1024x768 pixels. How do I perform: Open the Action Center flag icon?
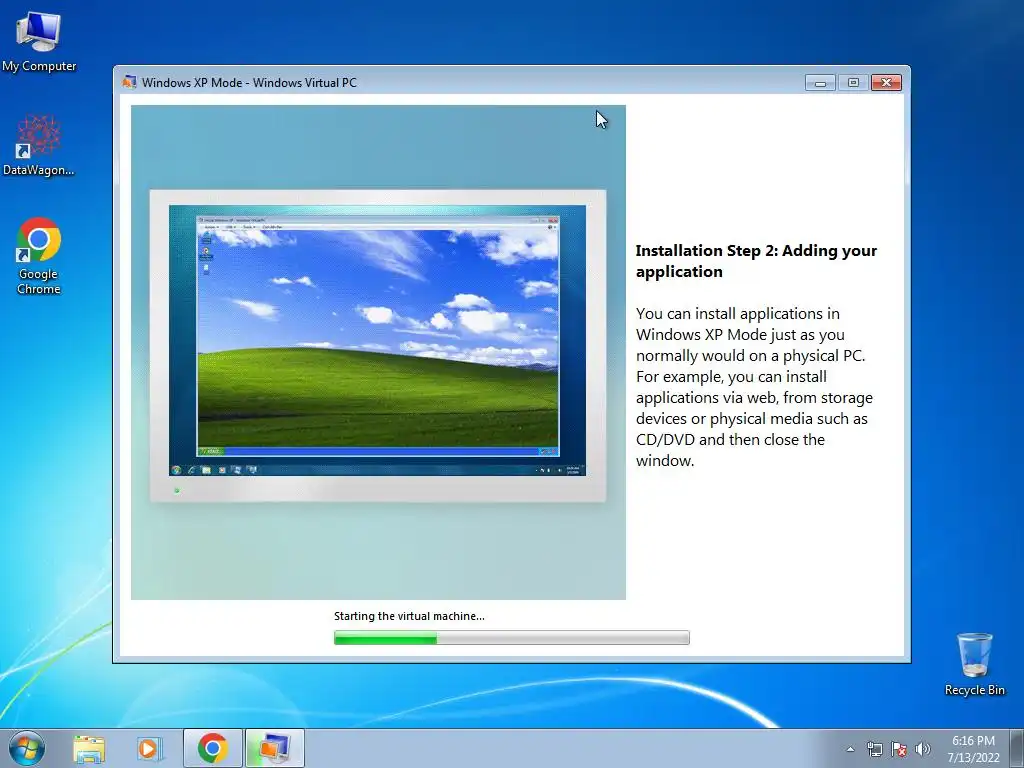[899, 749]
